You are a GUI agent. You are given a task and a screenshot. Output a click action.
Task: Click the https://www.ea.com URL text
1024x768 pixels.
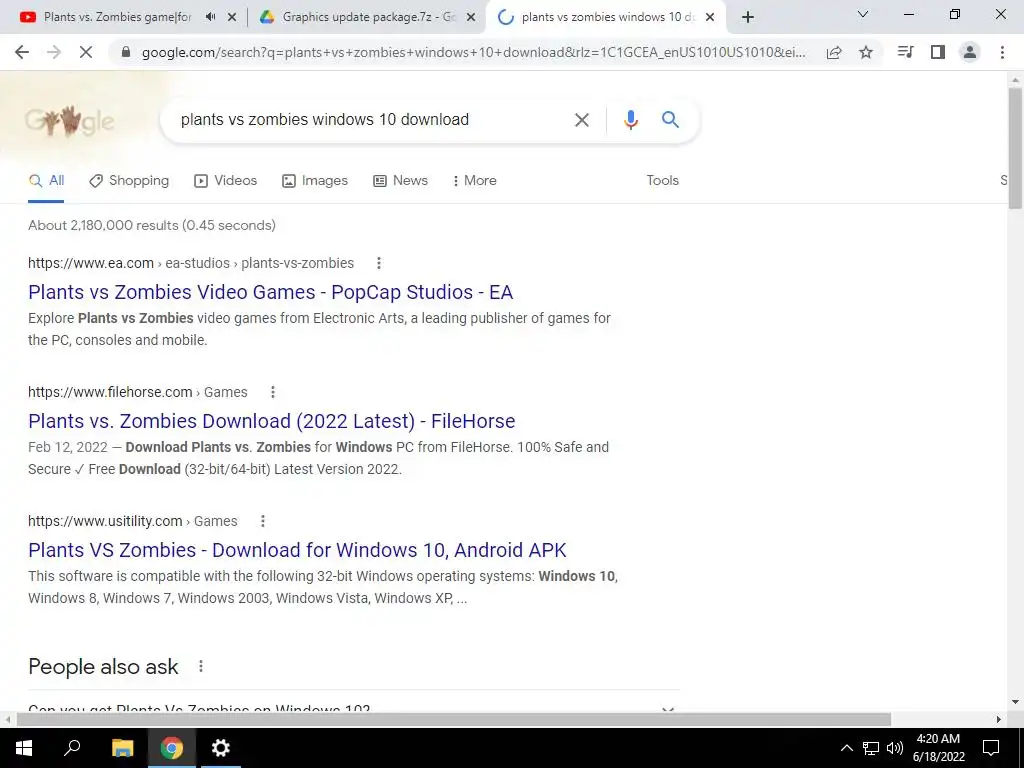91,263
